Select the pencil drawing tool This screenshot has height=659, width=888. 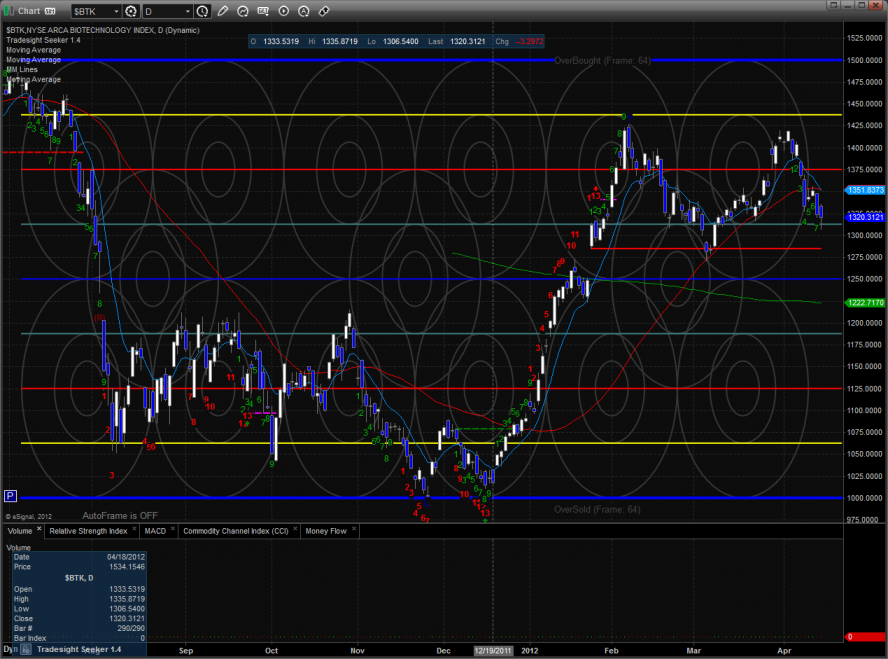[223, 11]
